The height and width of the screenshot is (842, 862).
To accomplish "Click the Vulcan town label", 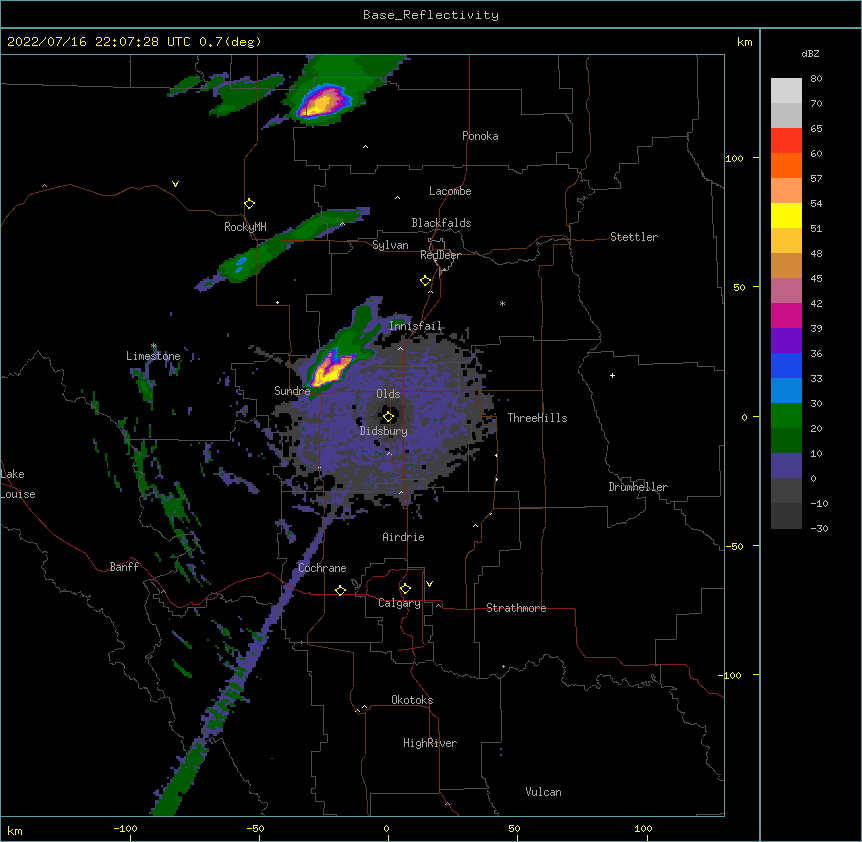I will [x=543, y=792].
